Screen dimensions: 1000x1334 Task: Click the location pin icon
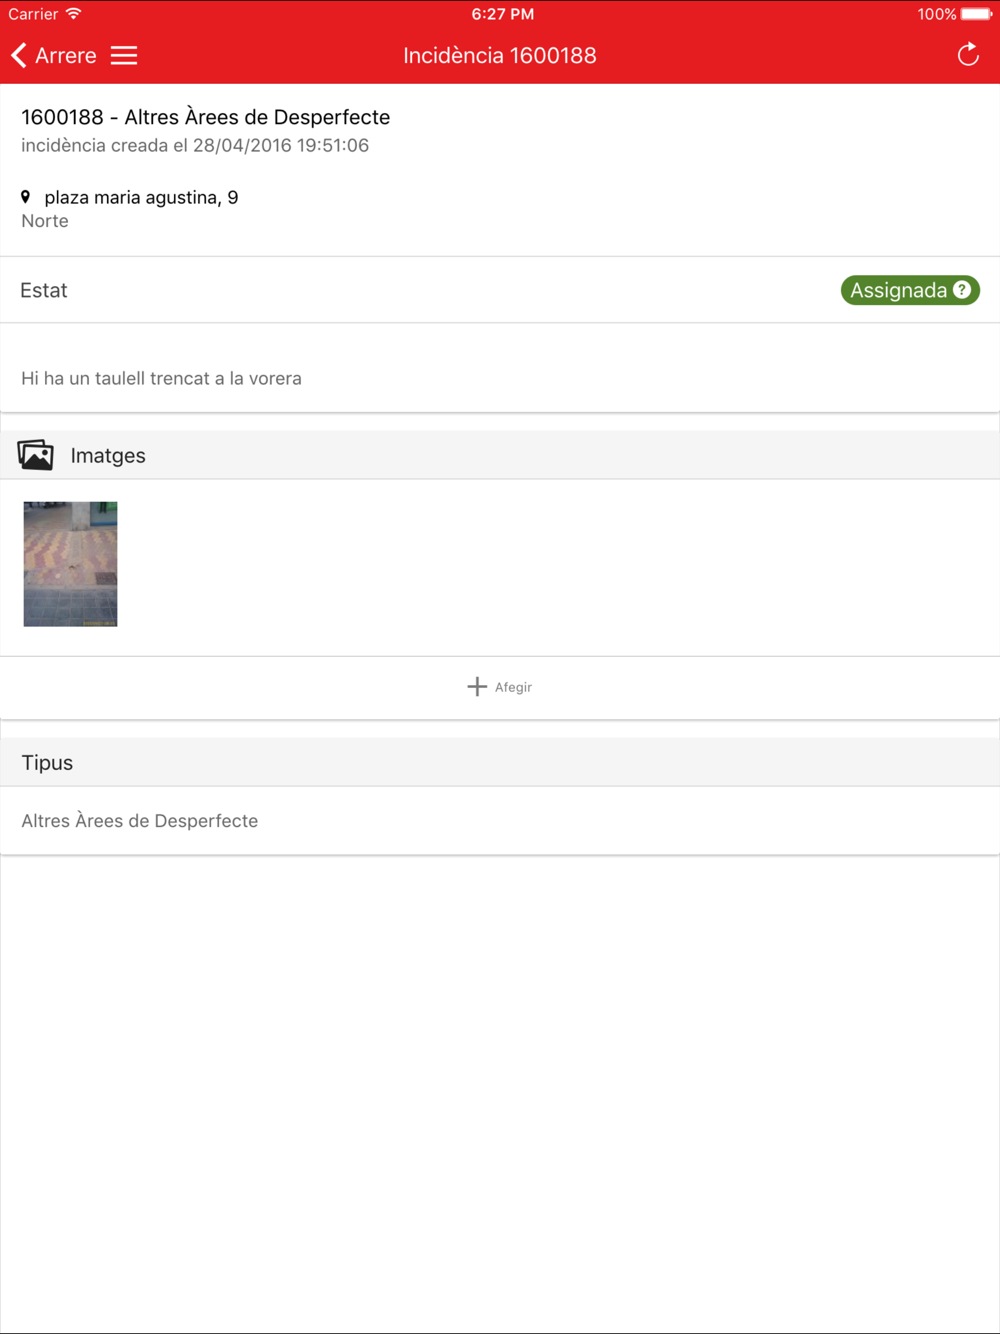pyautogui.click(x=26, y=197)
